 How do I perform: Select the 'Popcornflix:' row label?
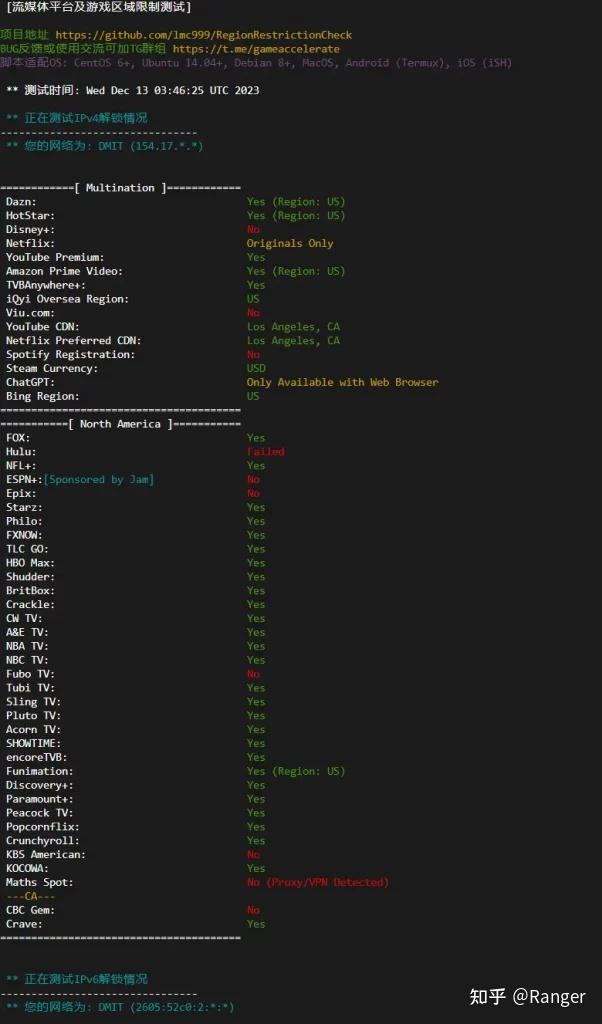pyautogui.click(x=42, y=827)
